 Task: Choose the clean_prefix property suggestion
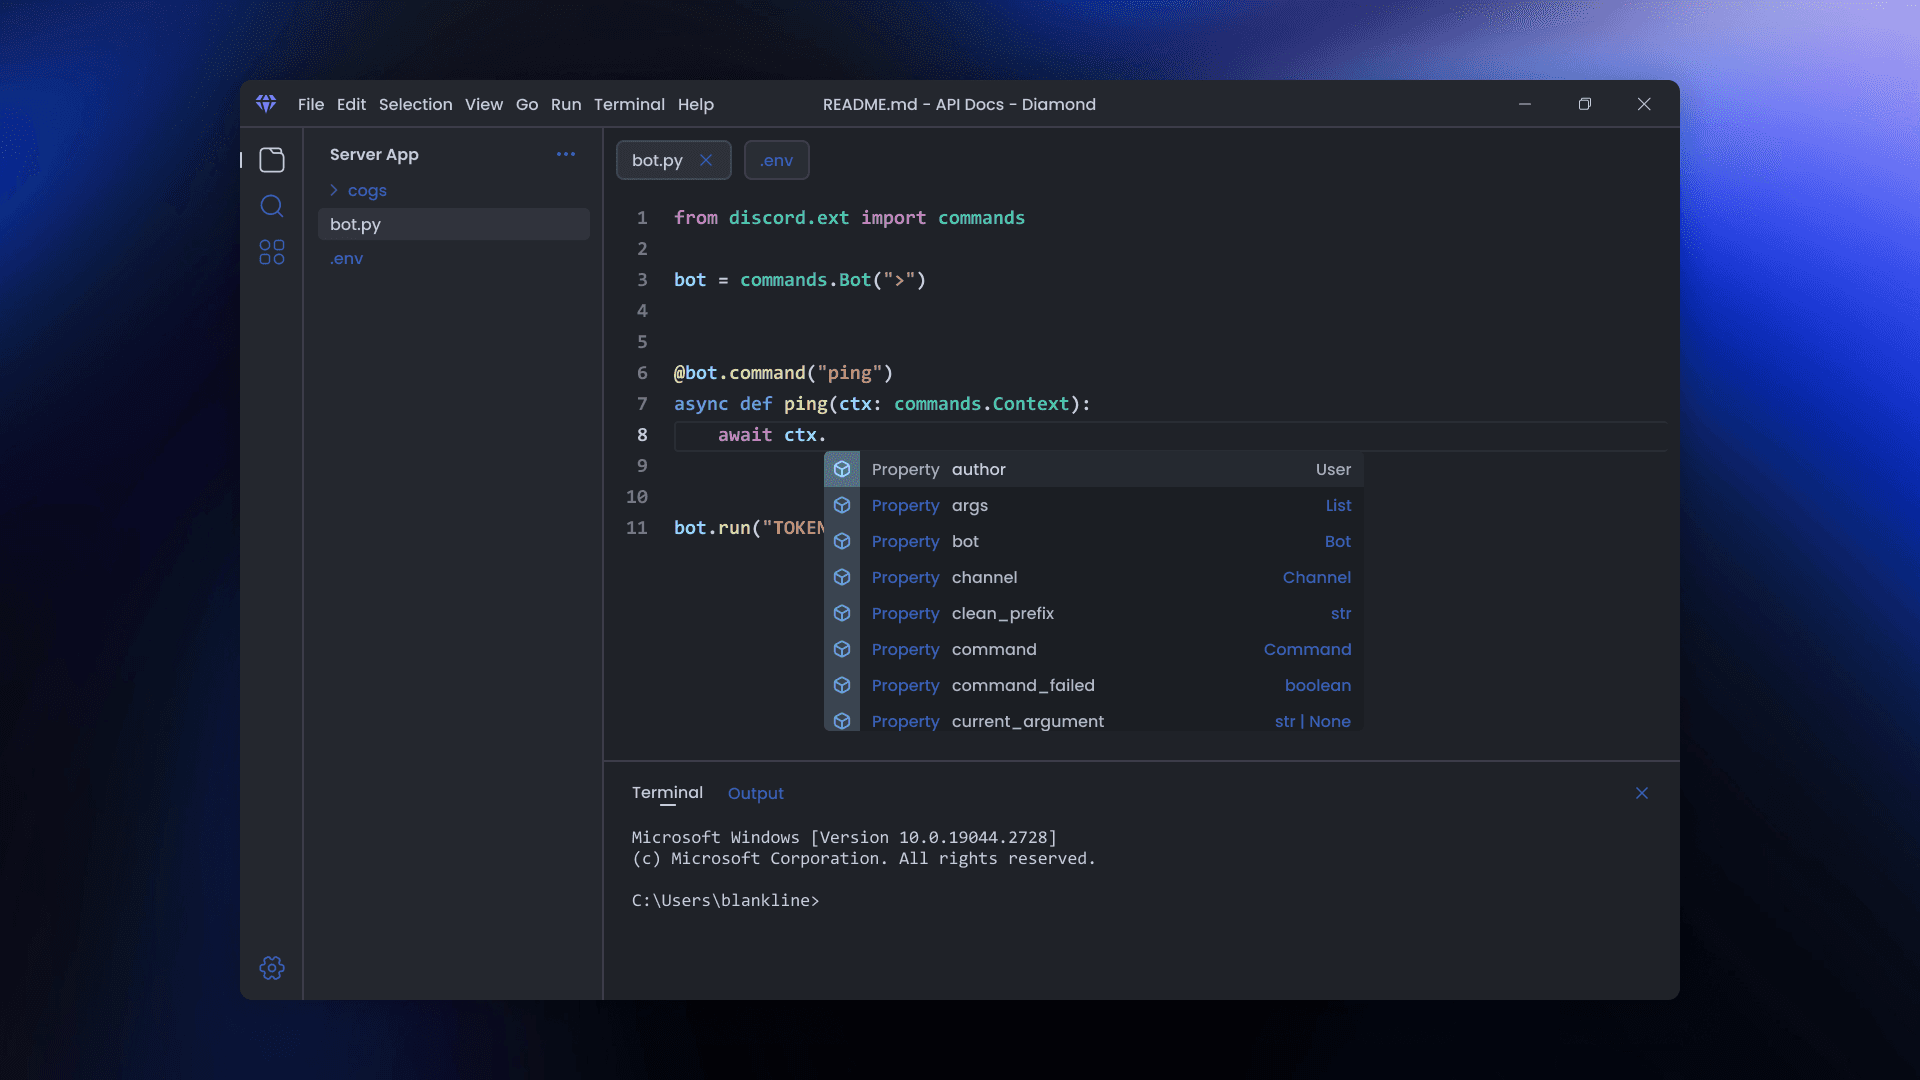[1094, 613]
